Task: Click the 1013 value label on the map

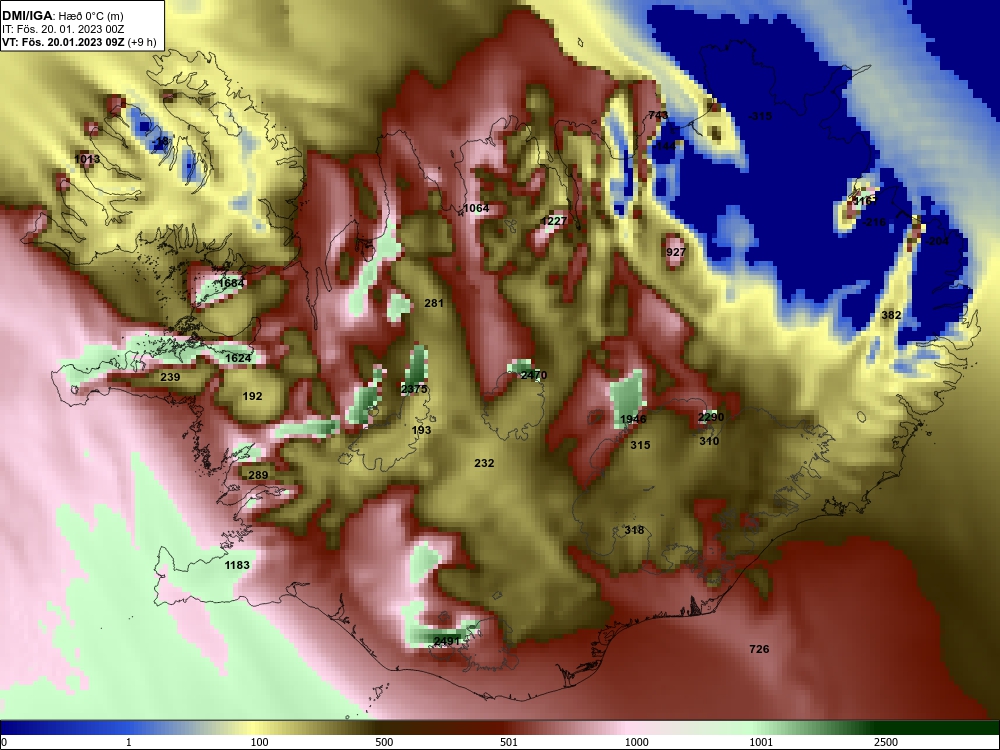Action: (x=87, y=159)
